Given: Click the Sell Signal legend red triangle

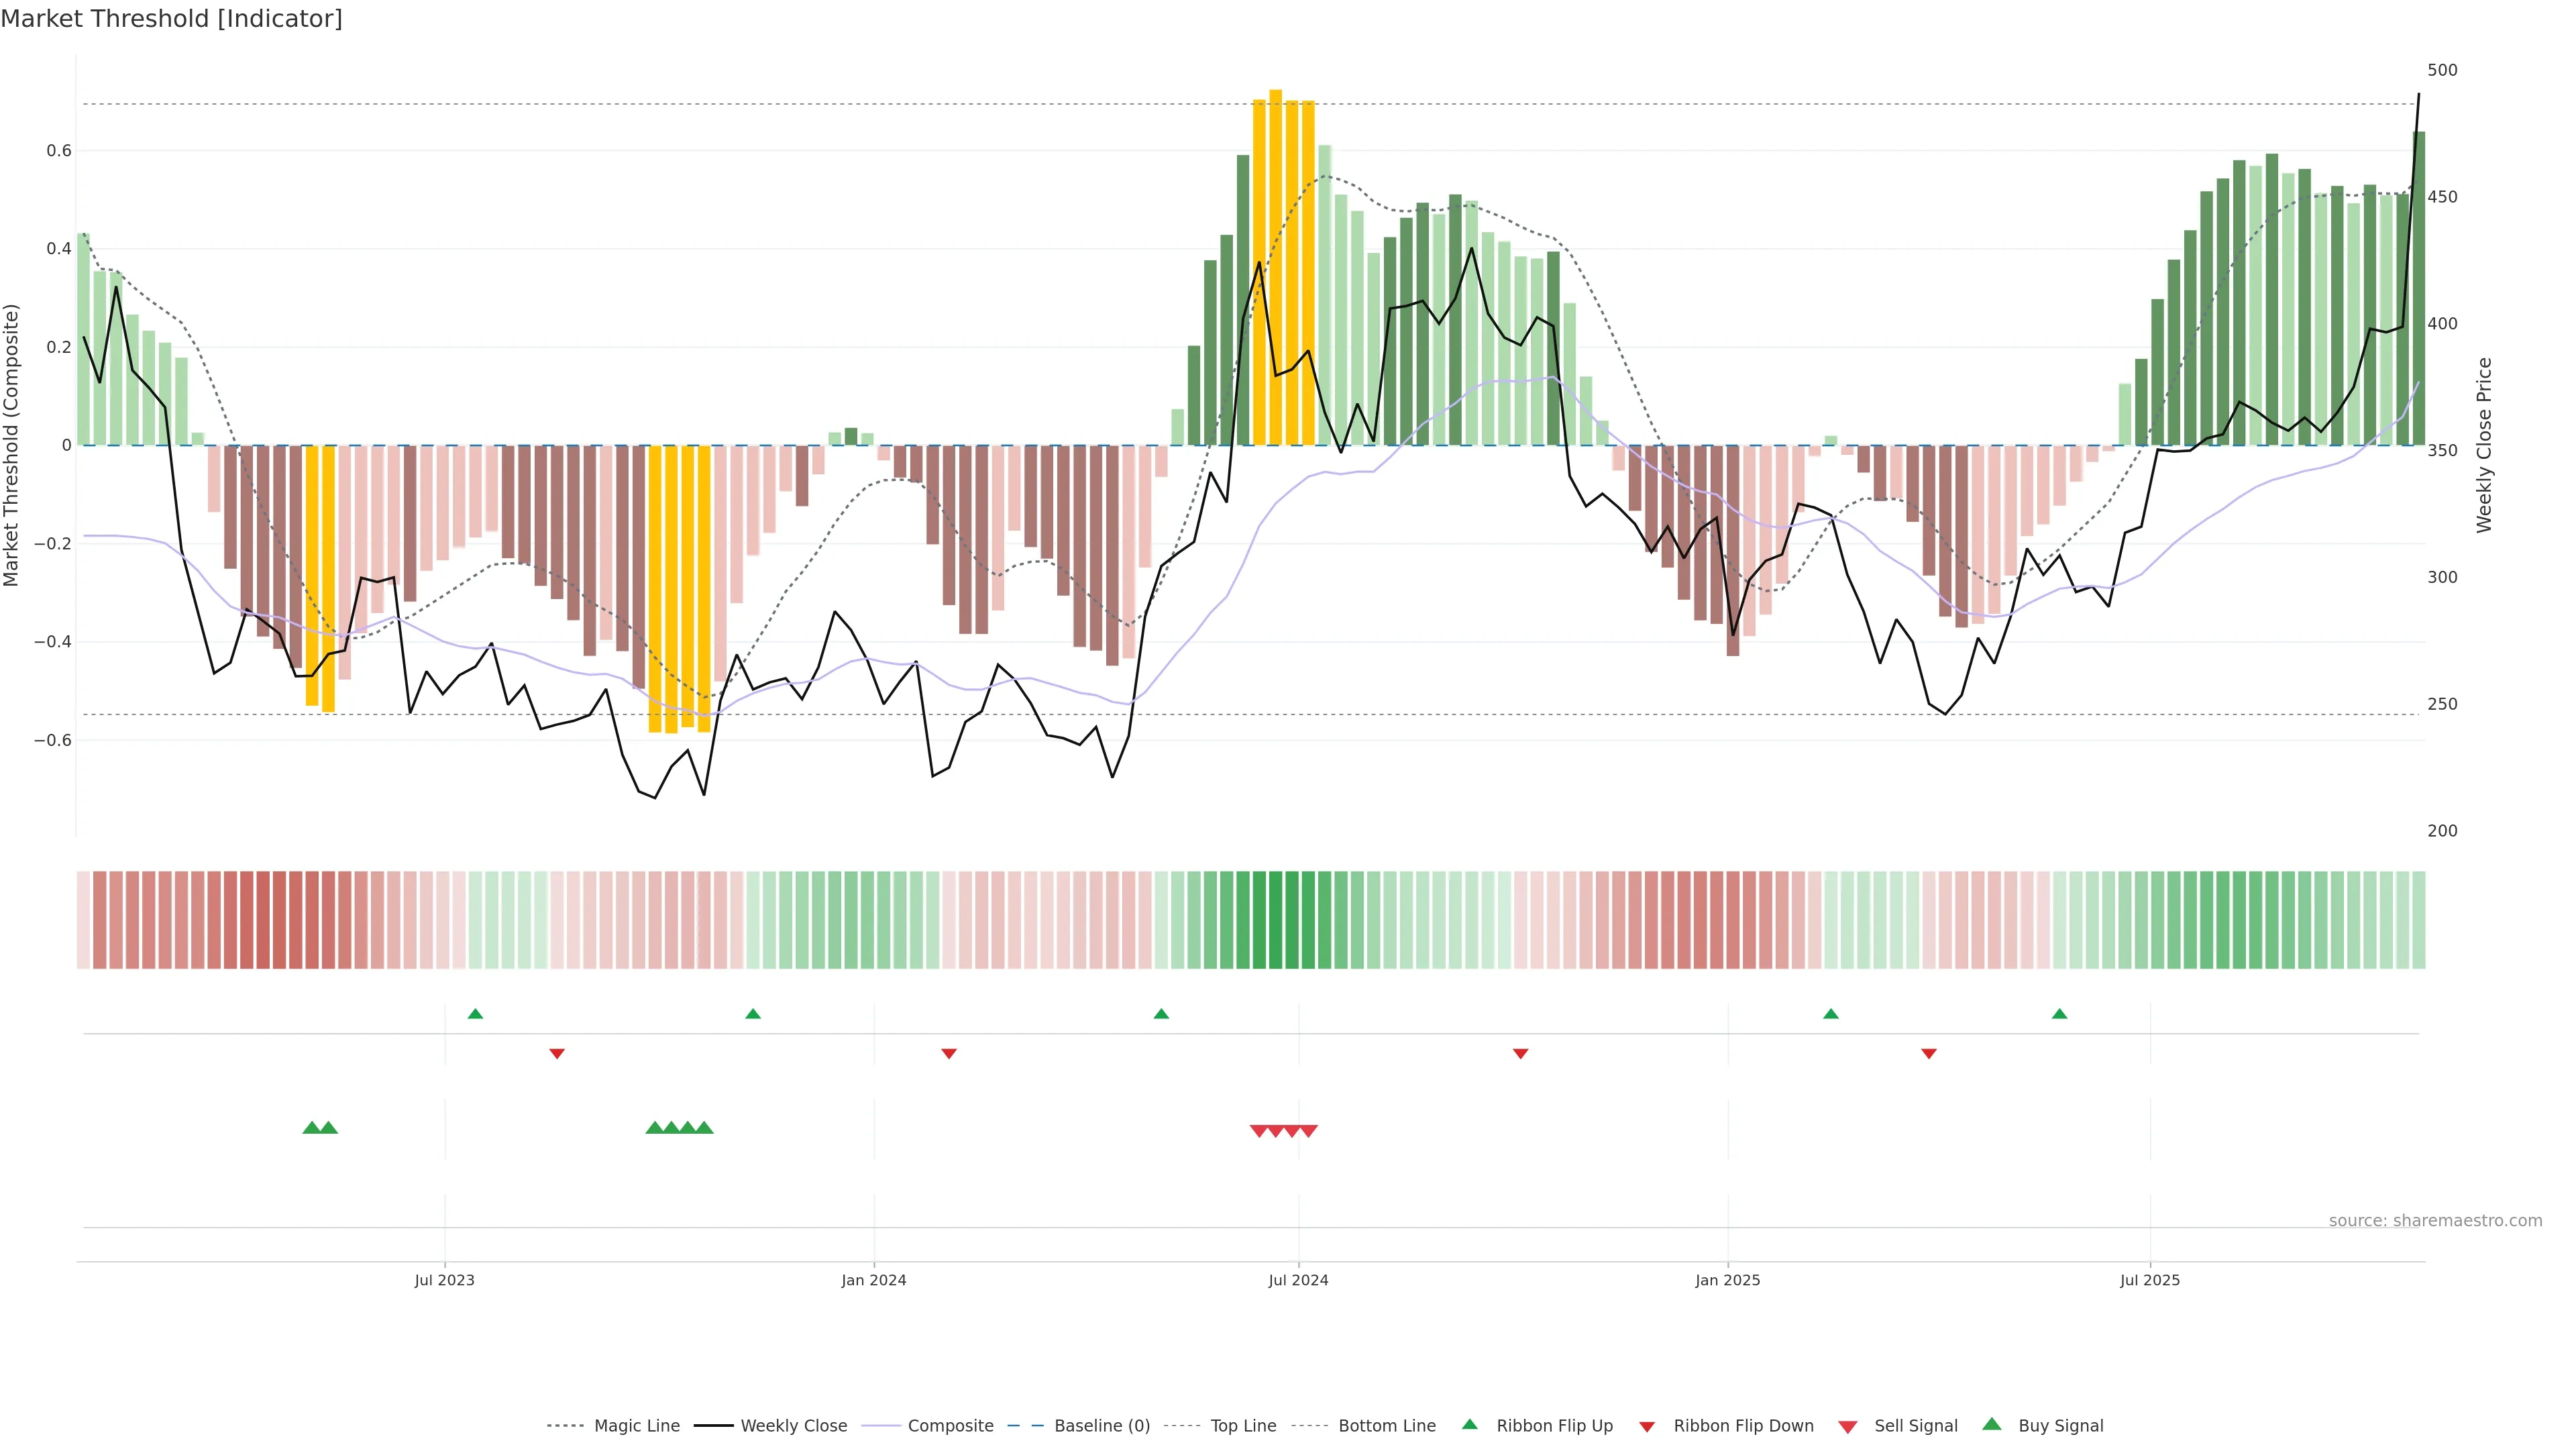Looking at the screenshot, I should pyautogui.click(x=1848, y=1427).
